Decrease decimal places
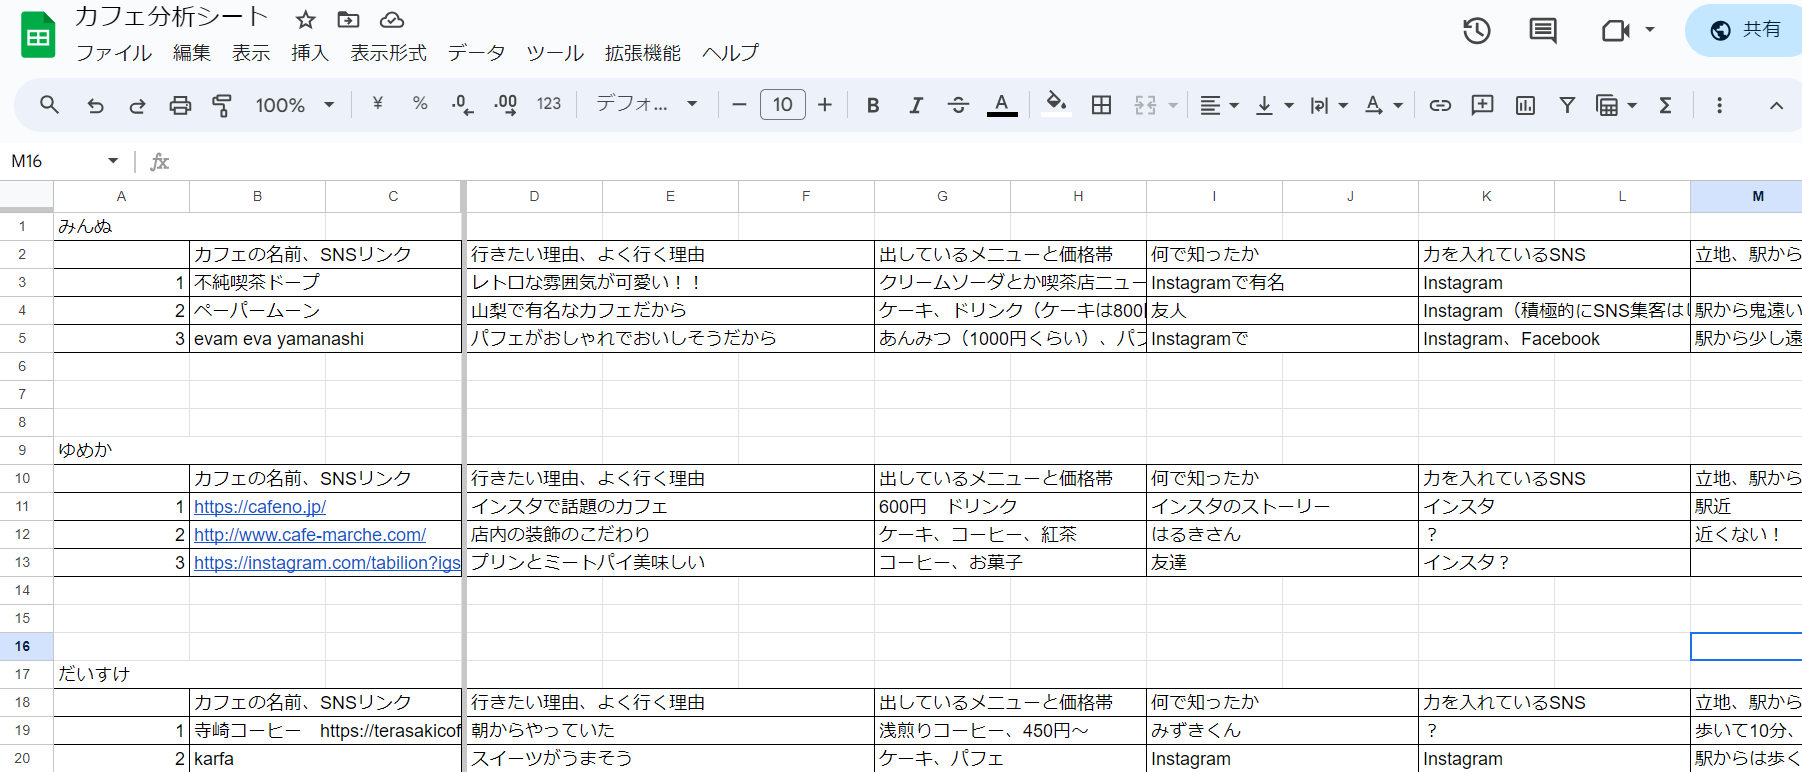 pos(462,104)
